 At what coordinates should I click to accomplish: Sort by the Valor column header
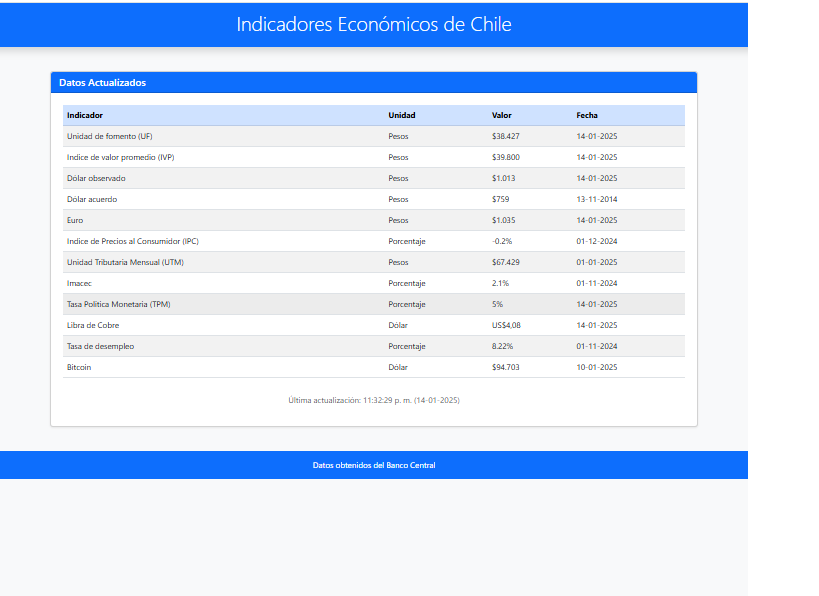500,115
